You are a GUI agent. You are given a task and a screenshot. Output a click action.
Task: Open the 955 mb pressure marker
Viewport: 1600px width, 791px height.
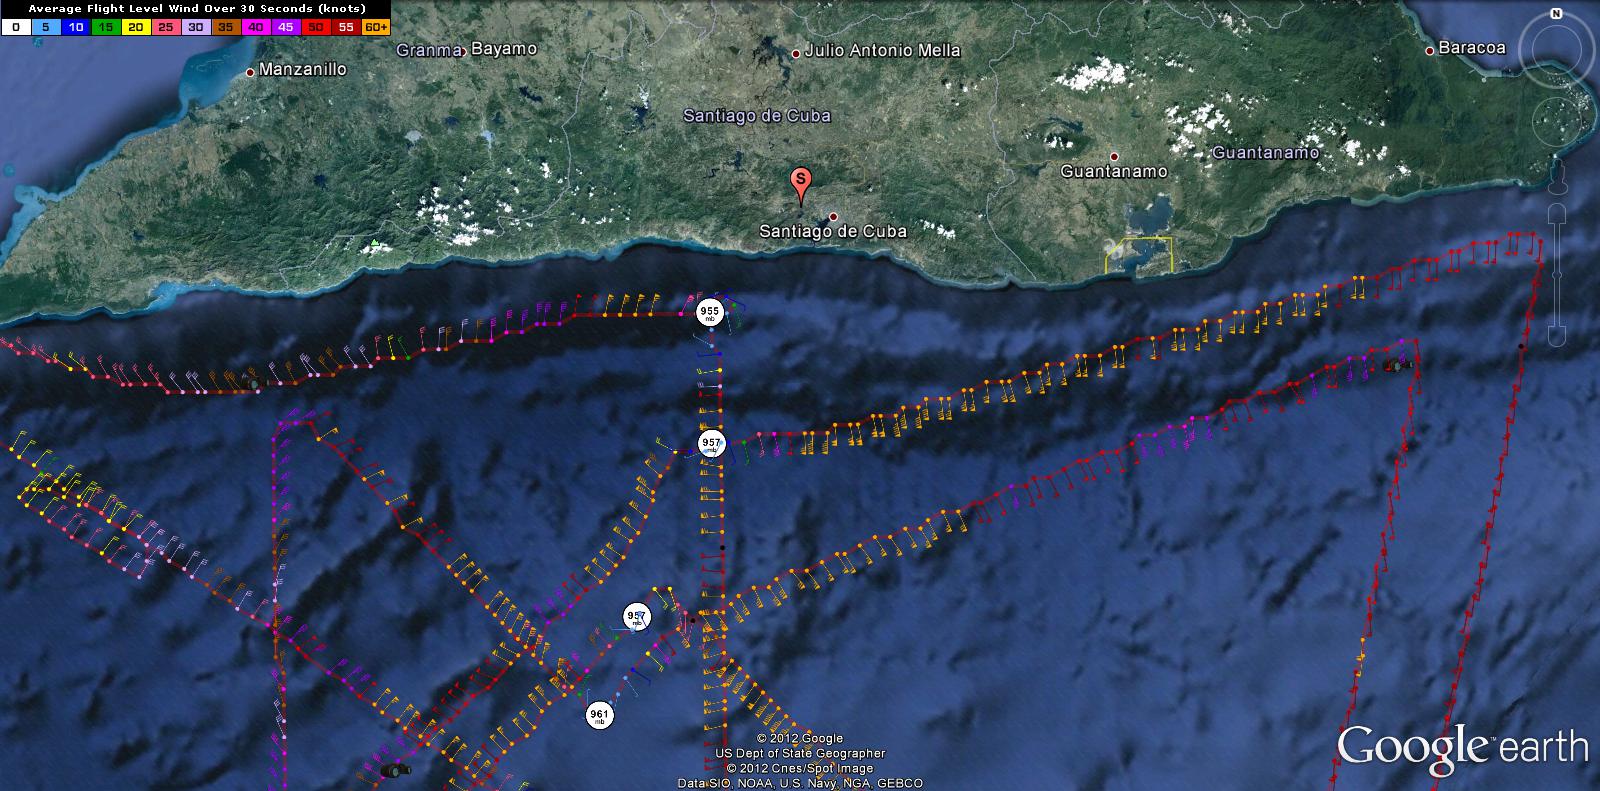[709, 312]
